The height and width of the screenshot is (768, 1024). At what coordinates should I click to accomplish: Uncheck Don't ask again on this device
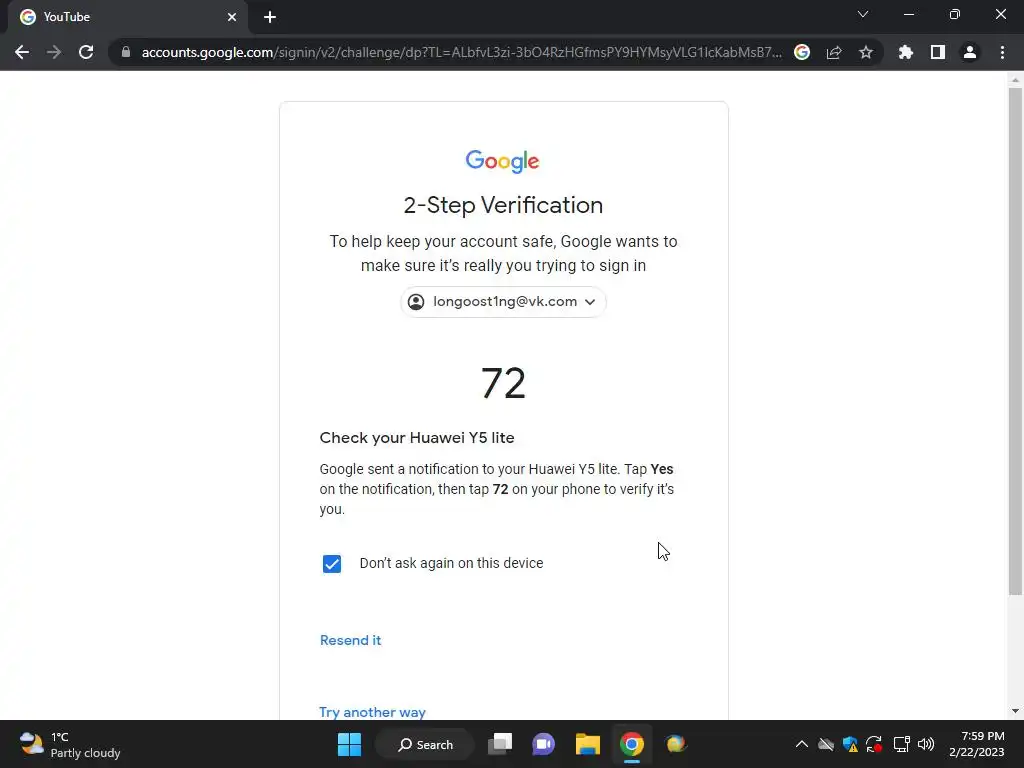tap(332, 564)
